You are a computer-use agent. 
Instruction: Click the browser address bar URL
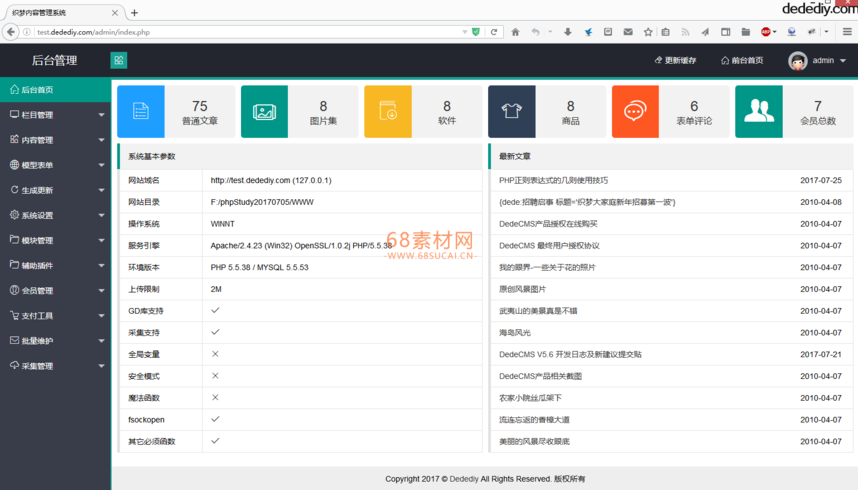coord(94,32)
